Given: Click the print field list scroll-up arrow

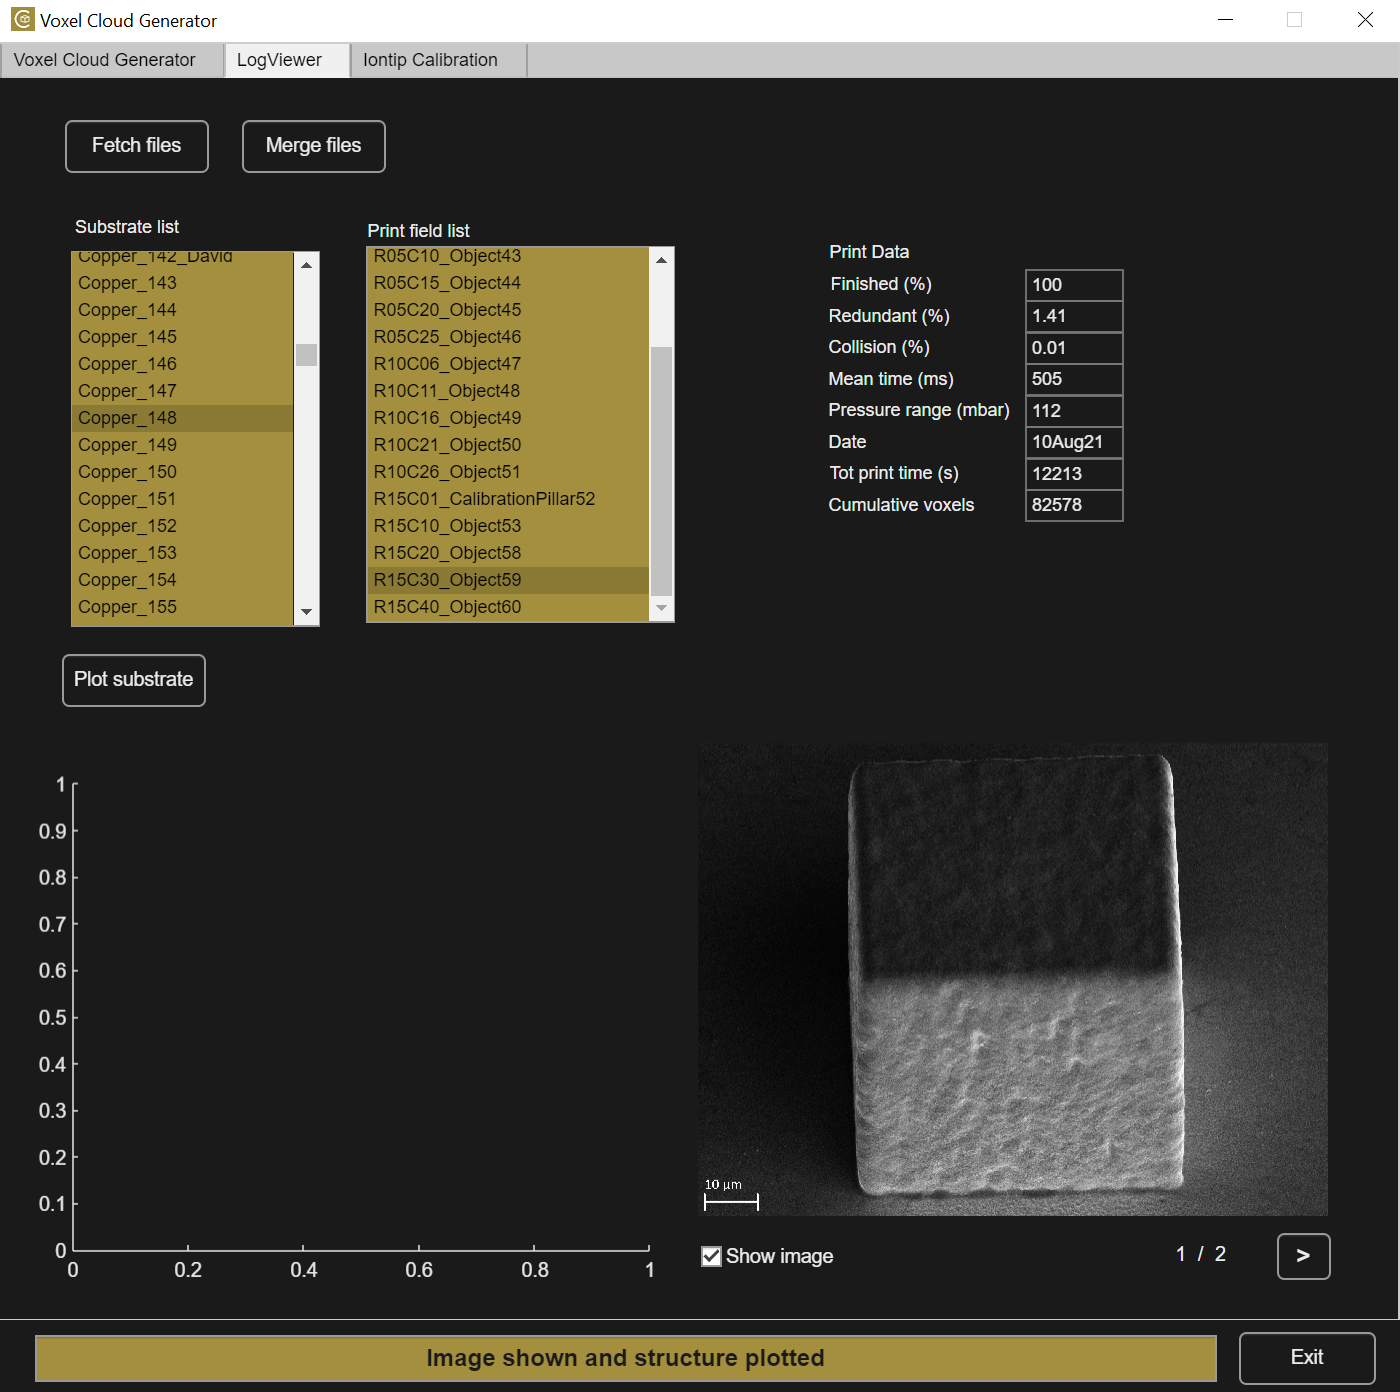Looking at the screenshot, I should click(x=661, y=260).
